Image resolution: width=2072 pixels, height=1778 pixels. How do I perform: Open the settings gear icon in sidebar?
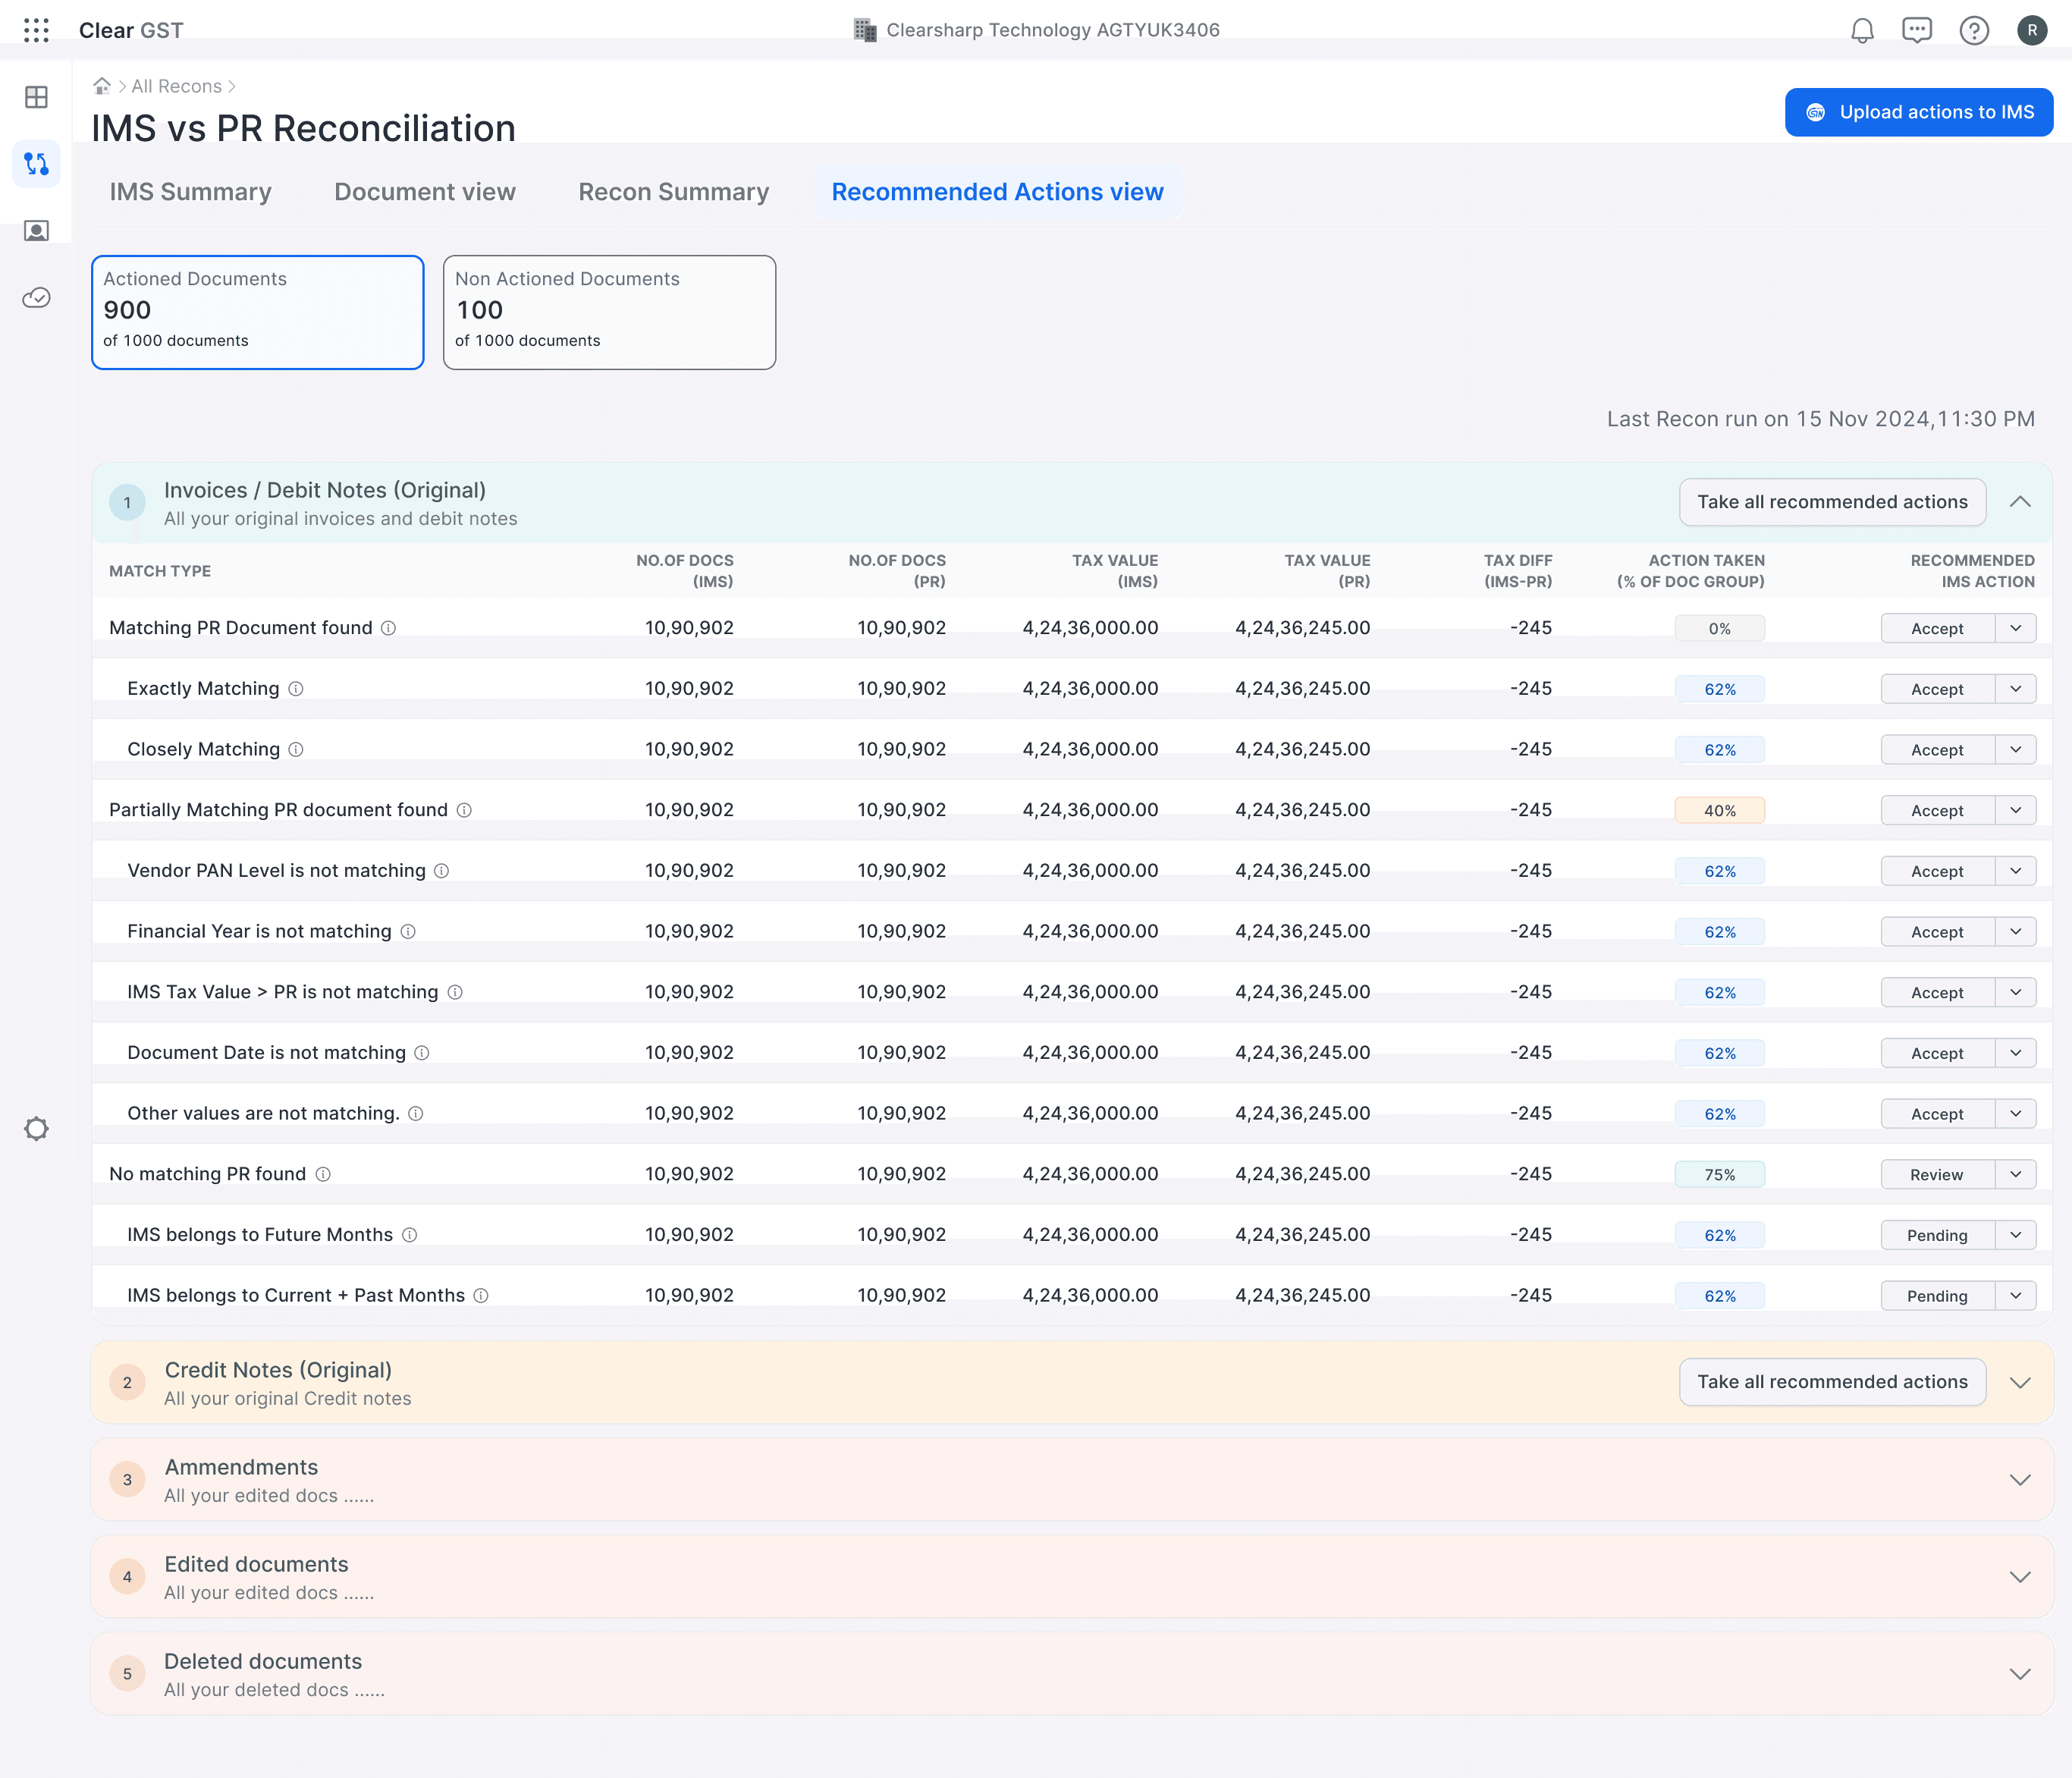click(36, 1129)
